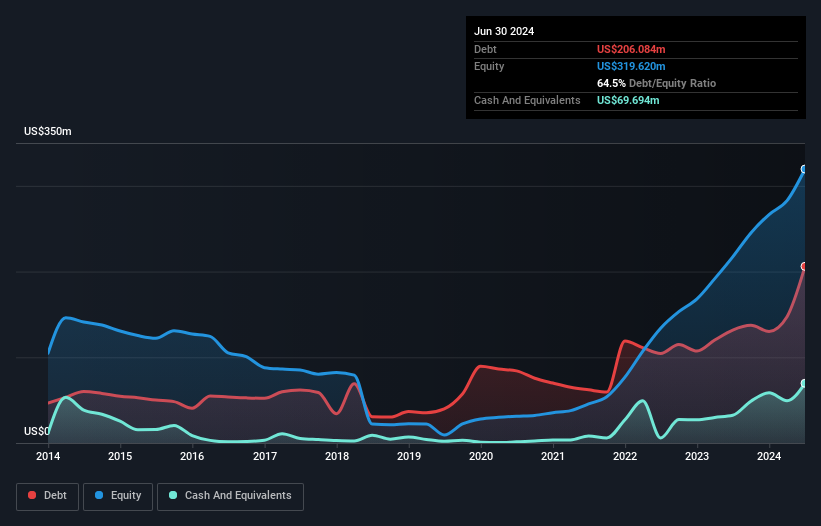Click the 2021 x-axis label
The height and width of the screenshot is (526, 821).
coord(553,456)
